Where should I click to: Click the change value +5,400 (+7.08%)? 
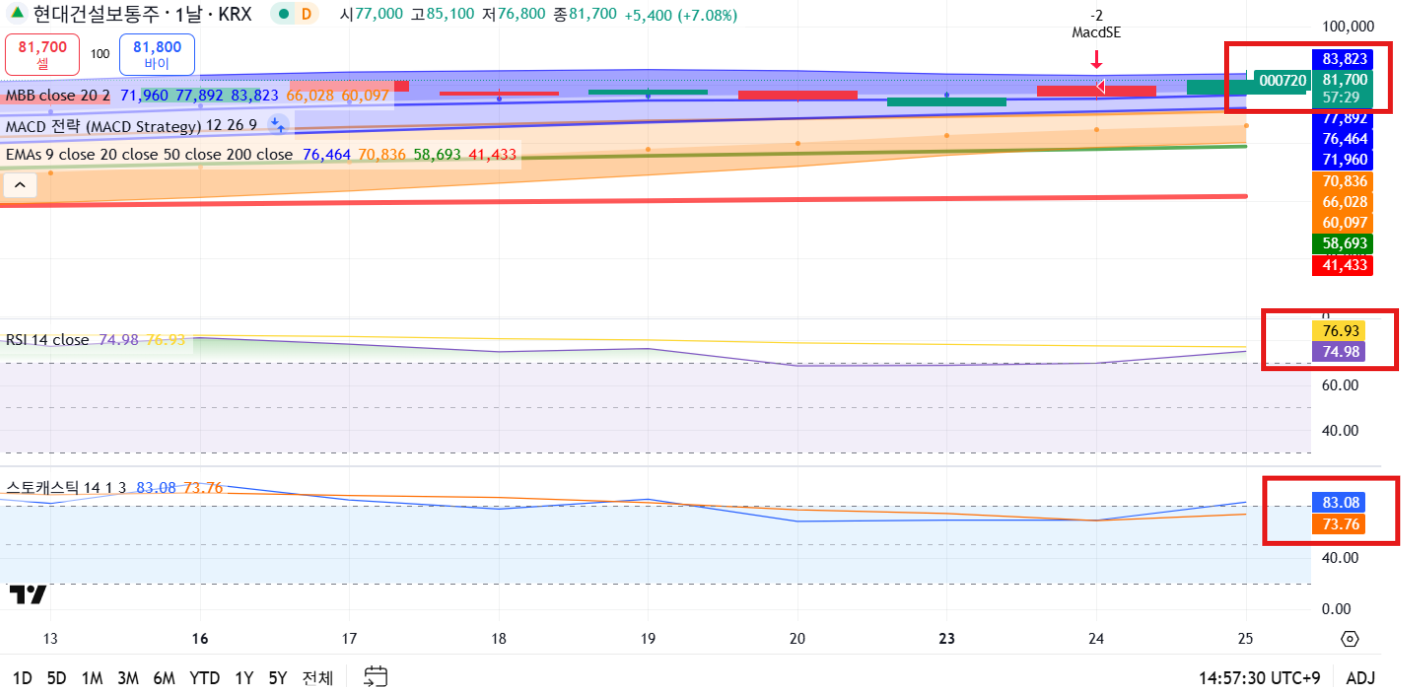[x=680, y=15]
